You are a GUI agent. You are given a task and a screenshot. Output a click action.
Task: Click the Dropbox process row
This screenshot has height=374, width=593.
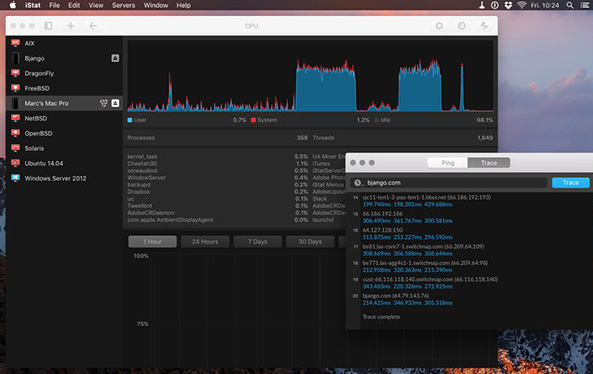(x=217, y=192)
